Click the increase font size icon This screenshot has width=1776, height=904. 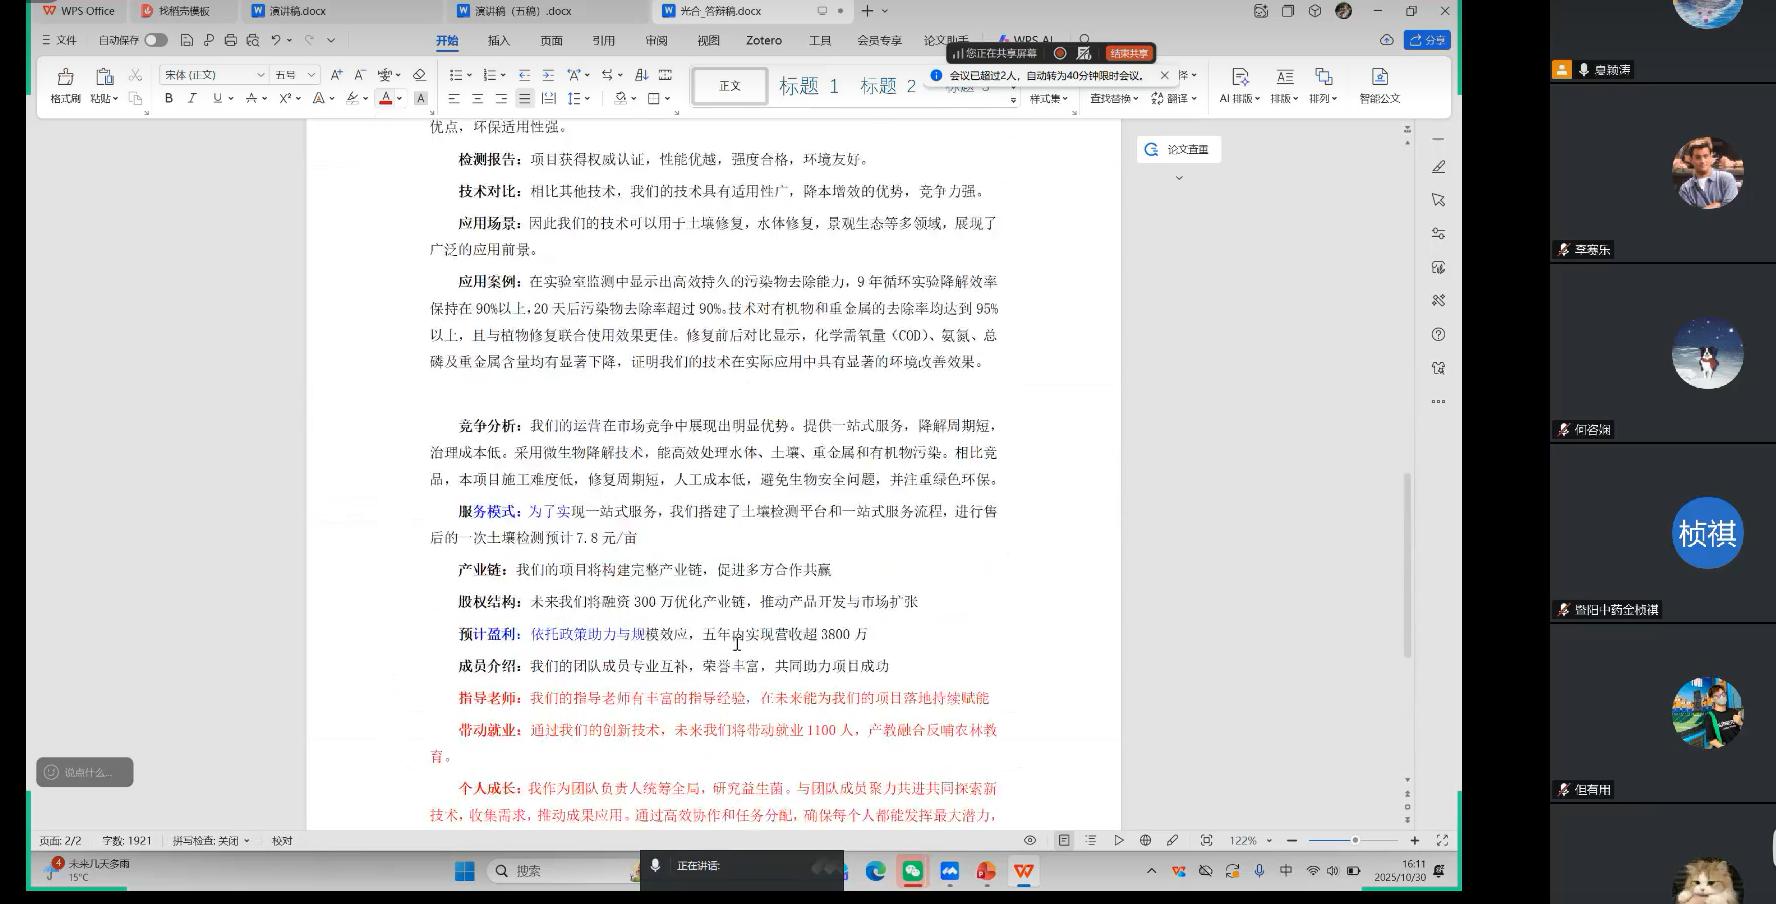(x=336, y=75)
